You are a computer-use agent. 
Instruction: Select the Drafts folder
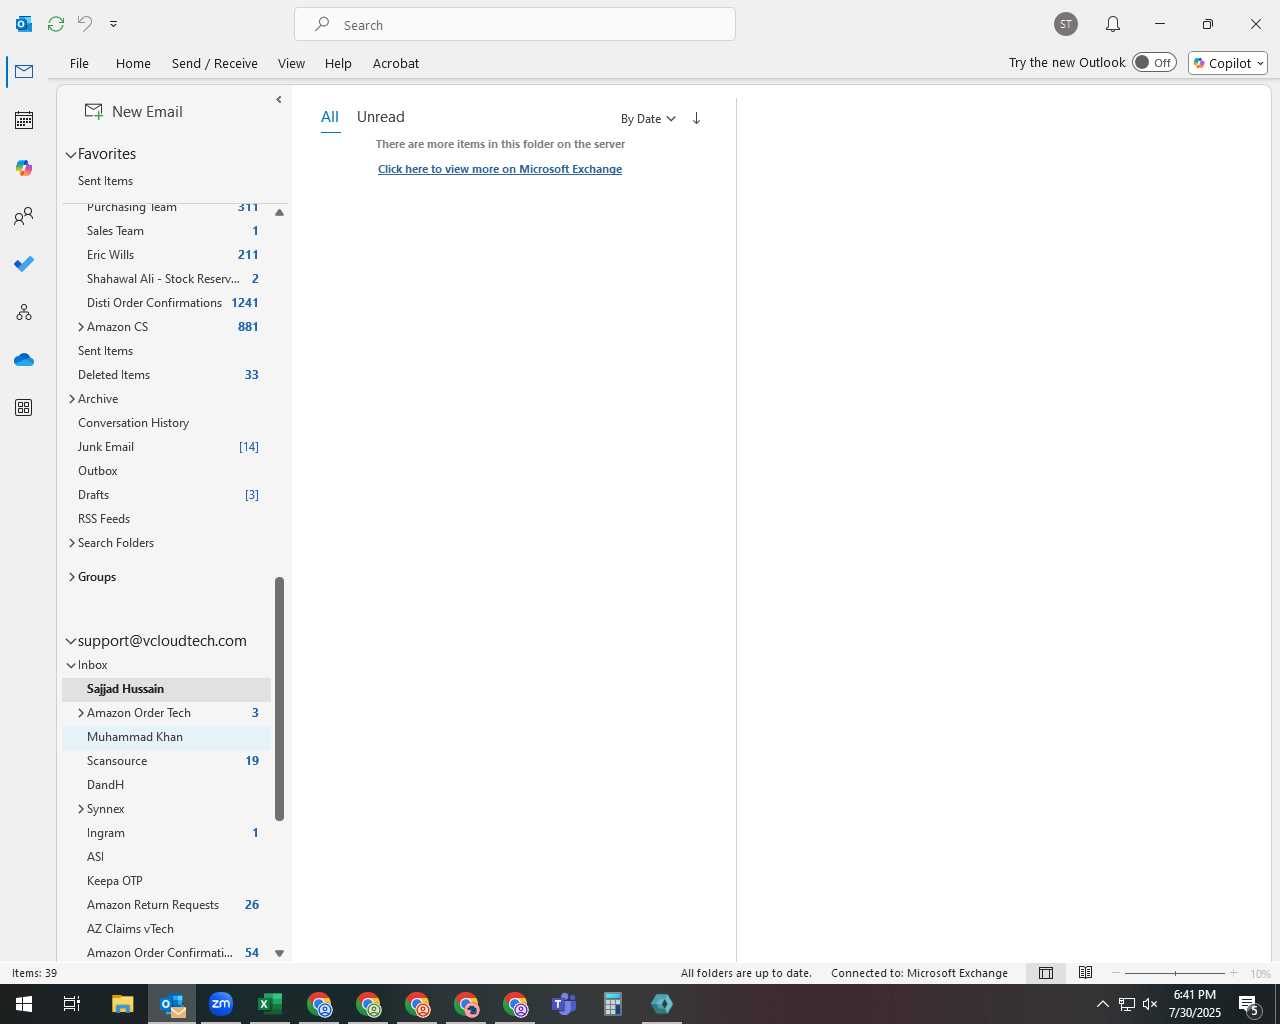166,495
